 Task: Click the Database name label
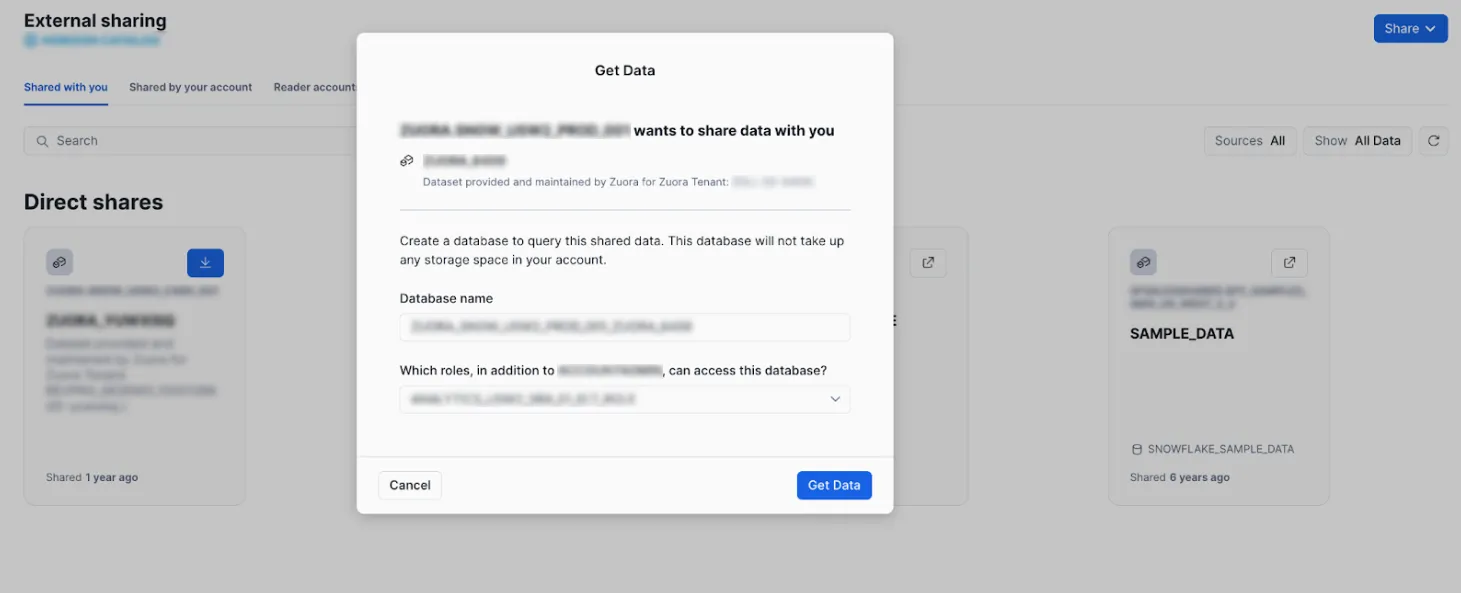446,299
